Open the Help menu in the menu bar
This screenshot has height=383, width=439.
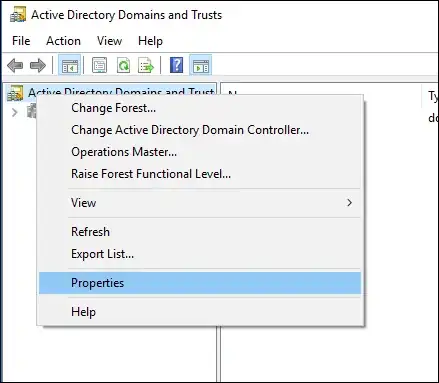(x=150, y=41)
